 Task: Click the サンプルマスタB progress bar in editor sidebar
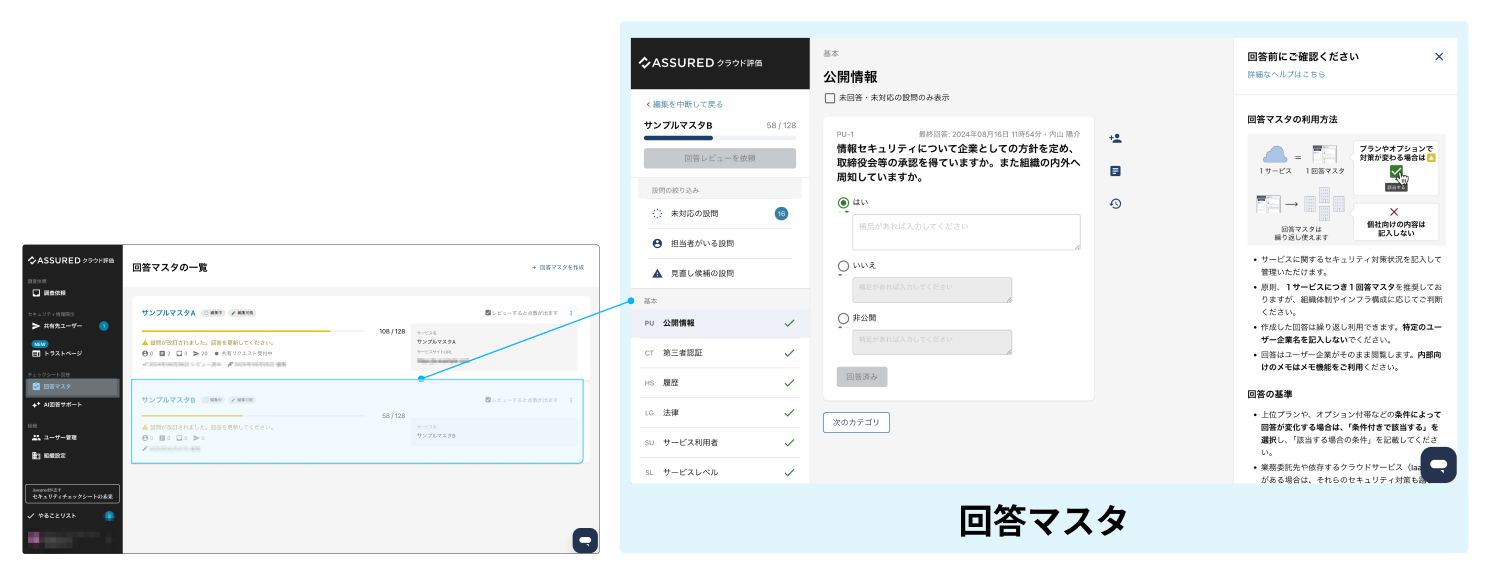click(x=720, y=138)
